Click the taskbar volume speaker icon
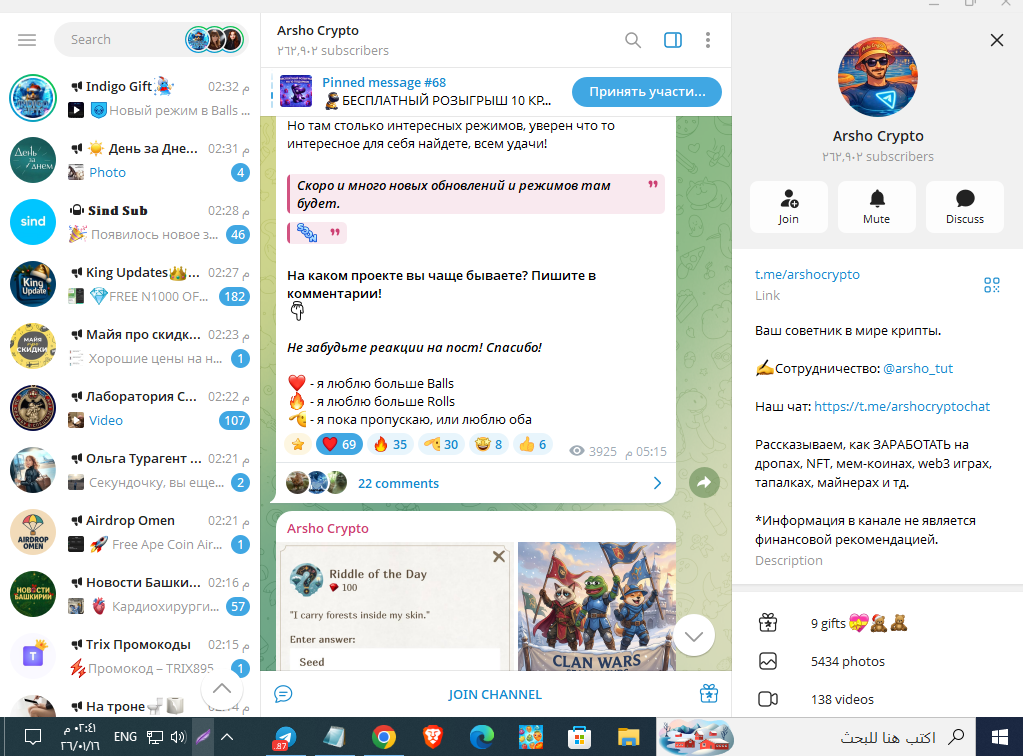 177,737
